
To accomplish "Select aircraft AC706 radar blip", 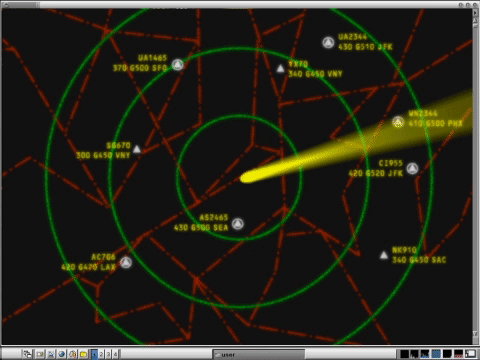I will click(x=126, y=262).
